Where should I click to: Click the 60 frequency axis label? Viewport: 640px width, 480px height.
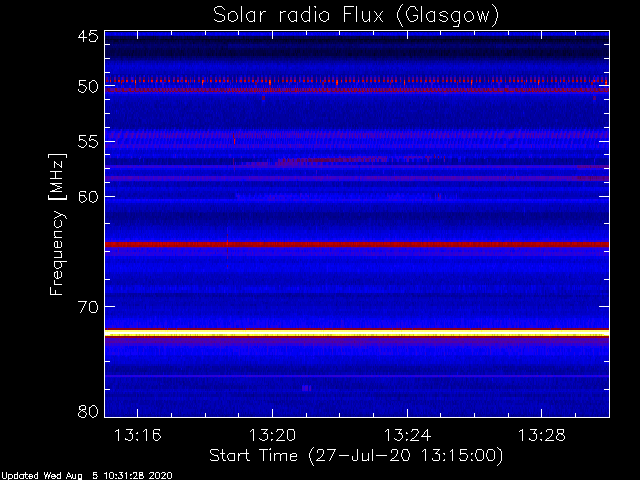(88, 196)
